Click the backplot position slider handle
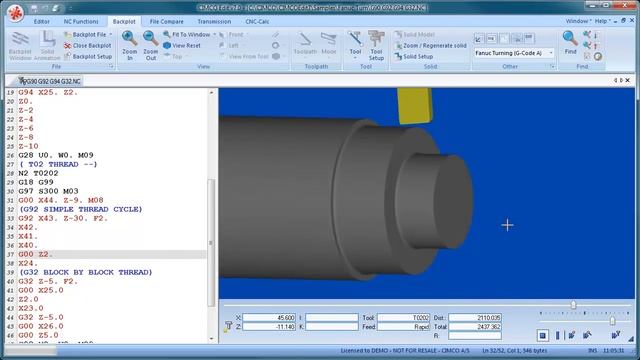The width and height of the screenshot is (640, 360). point(573,305)
